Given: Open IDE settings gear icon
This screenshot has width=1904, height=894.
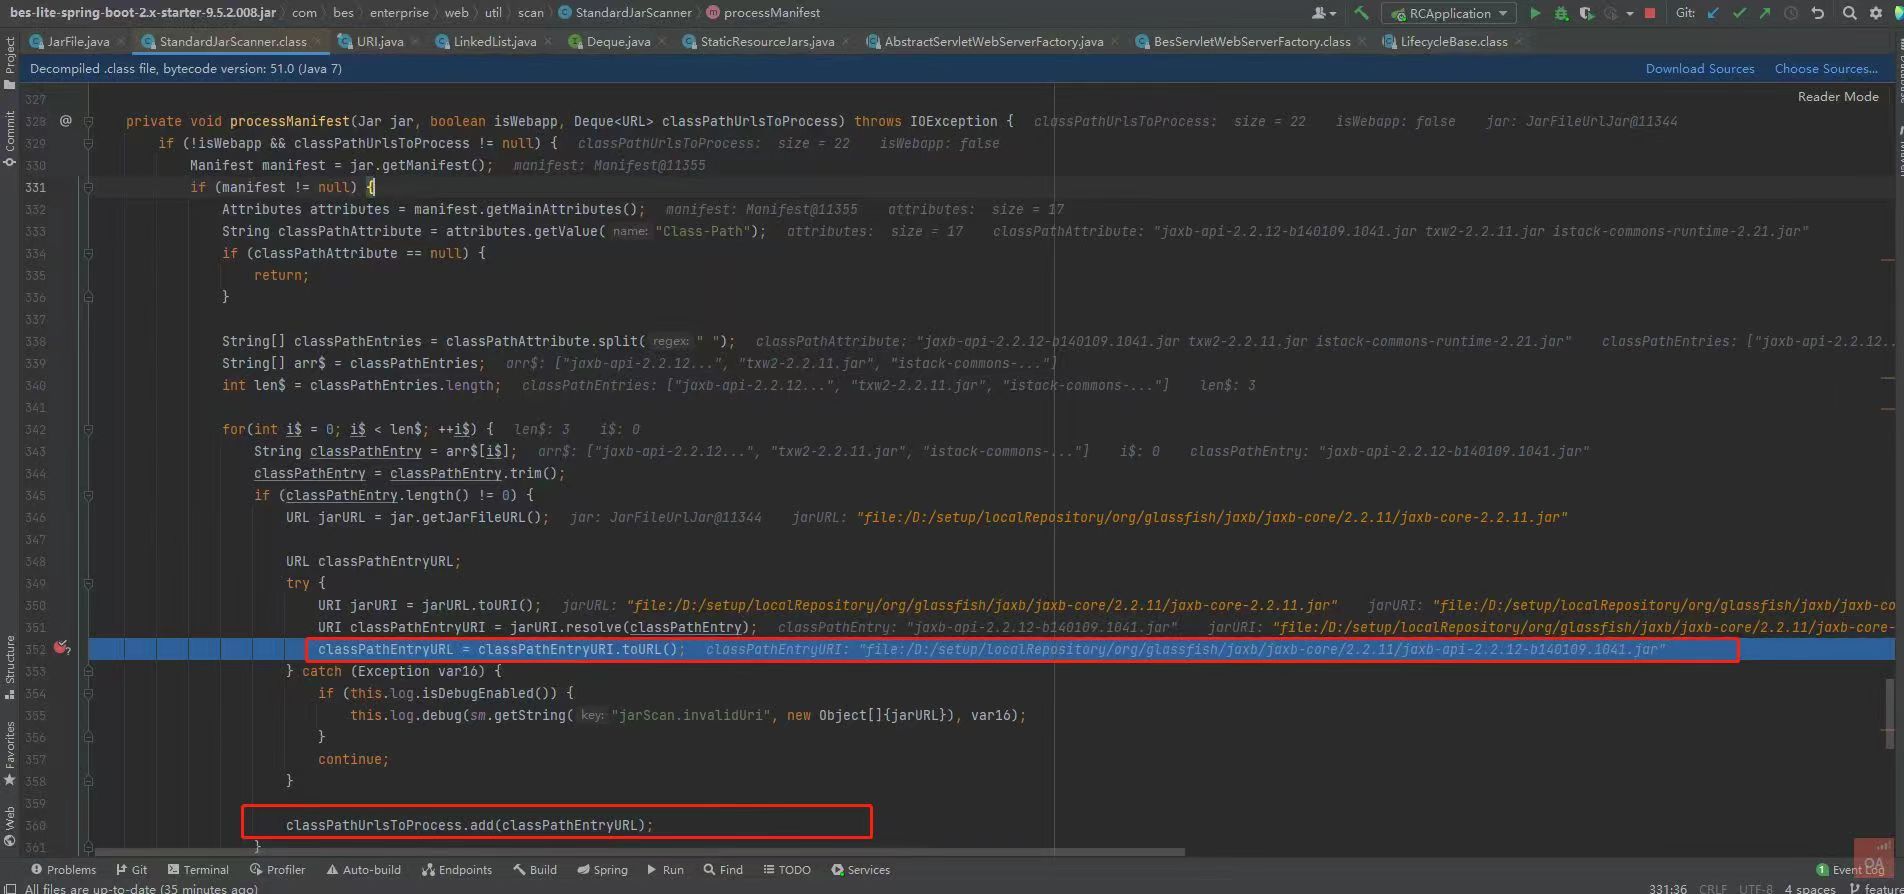Looking at the screenshot, I should [x=1876, y=13].
